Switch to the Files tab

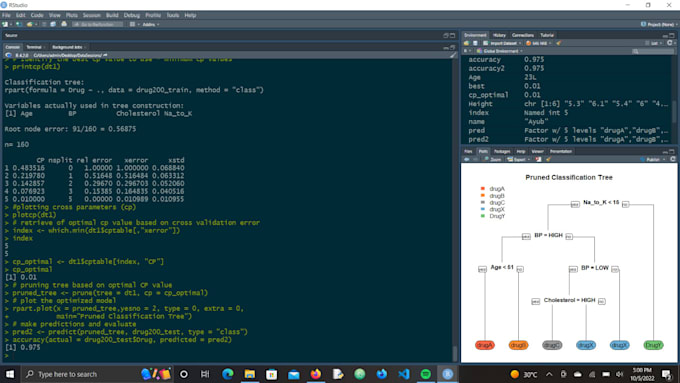(x=468, y=151)
